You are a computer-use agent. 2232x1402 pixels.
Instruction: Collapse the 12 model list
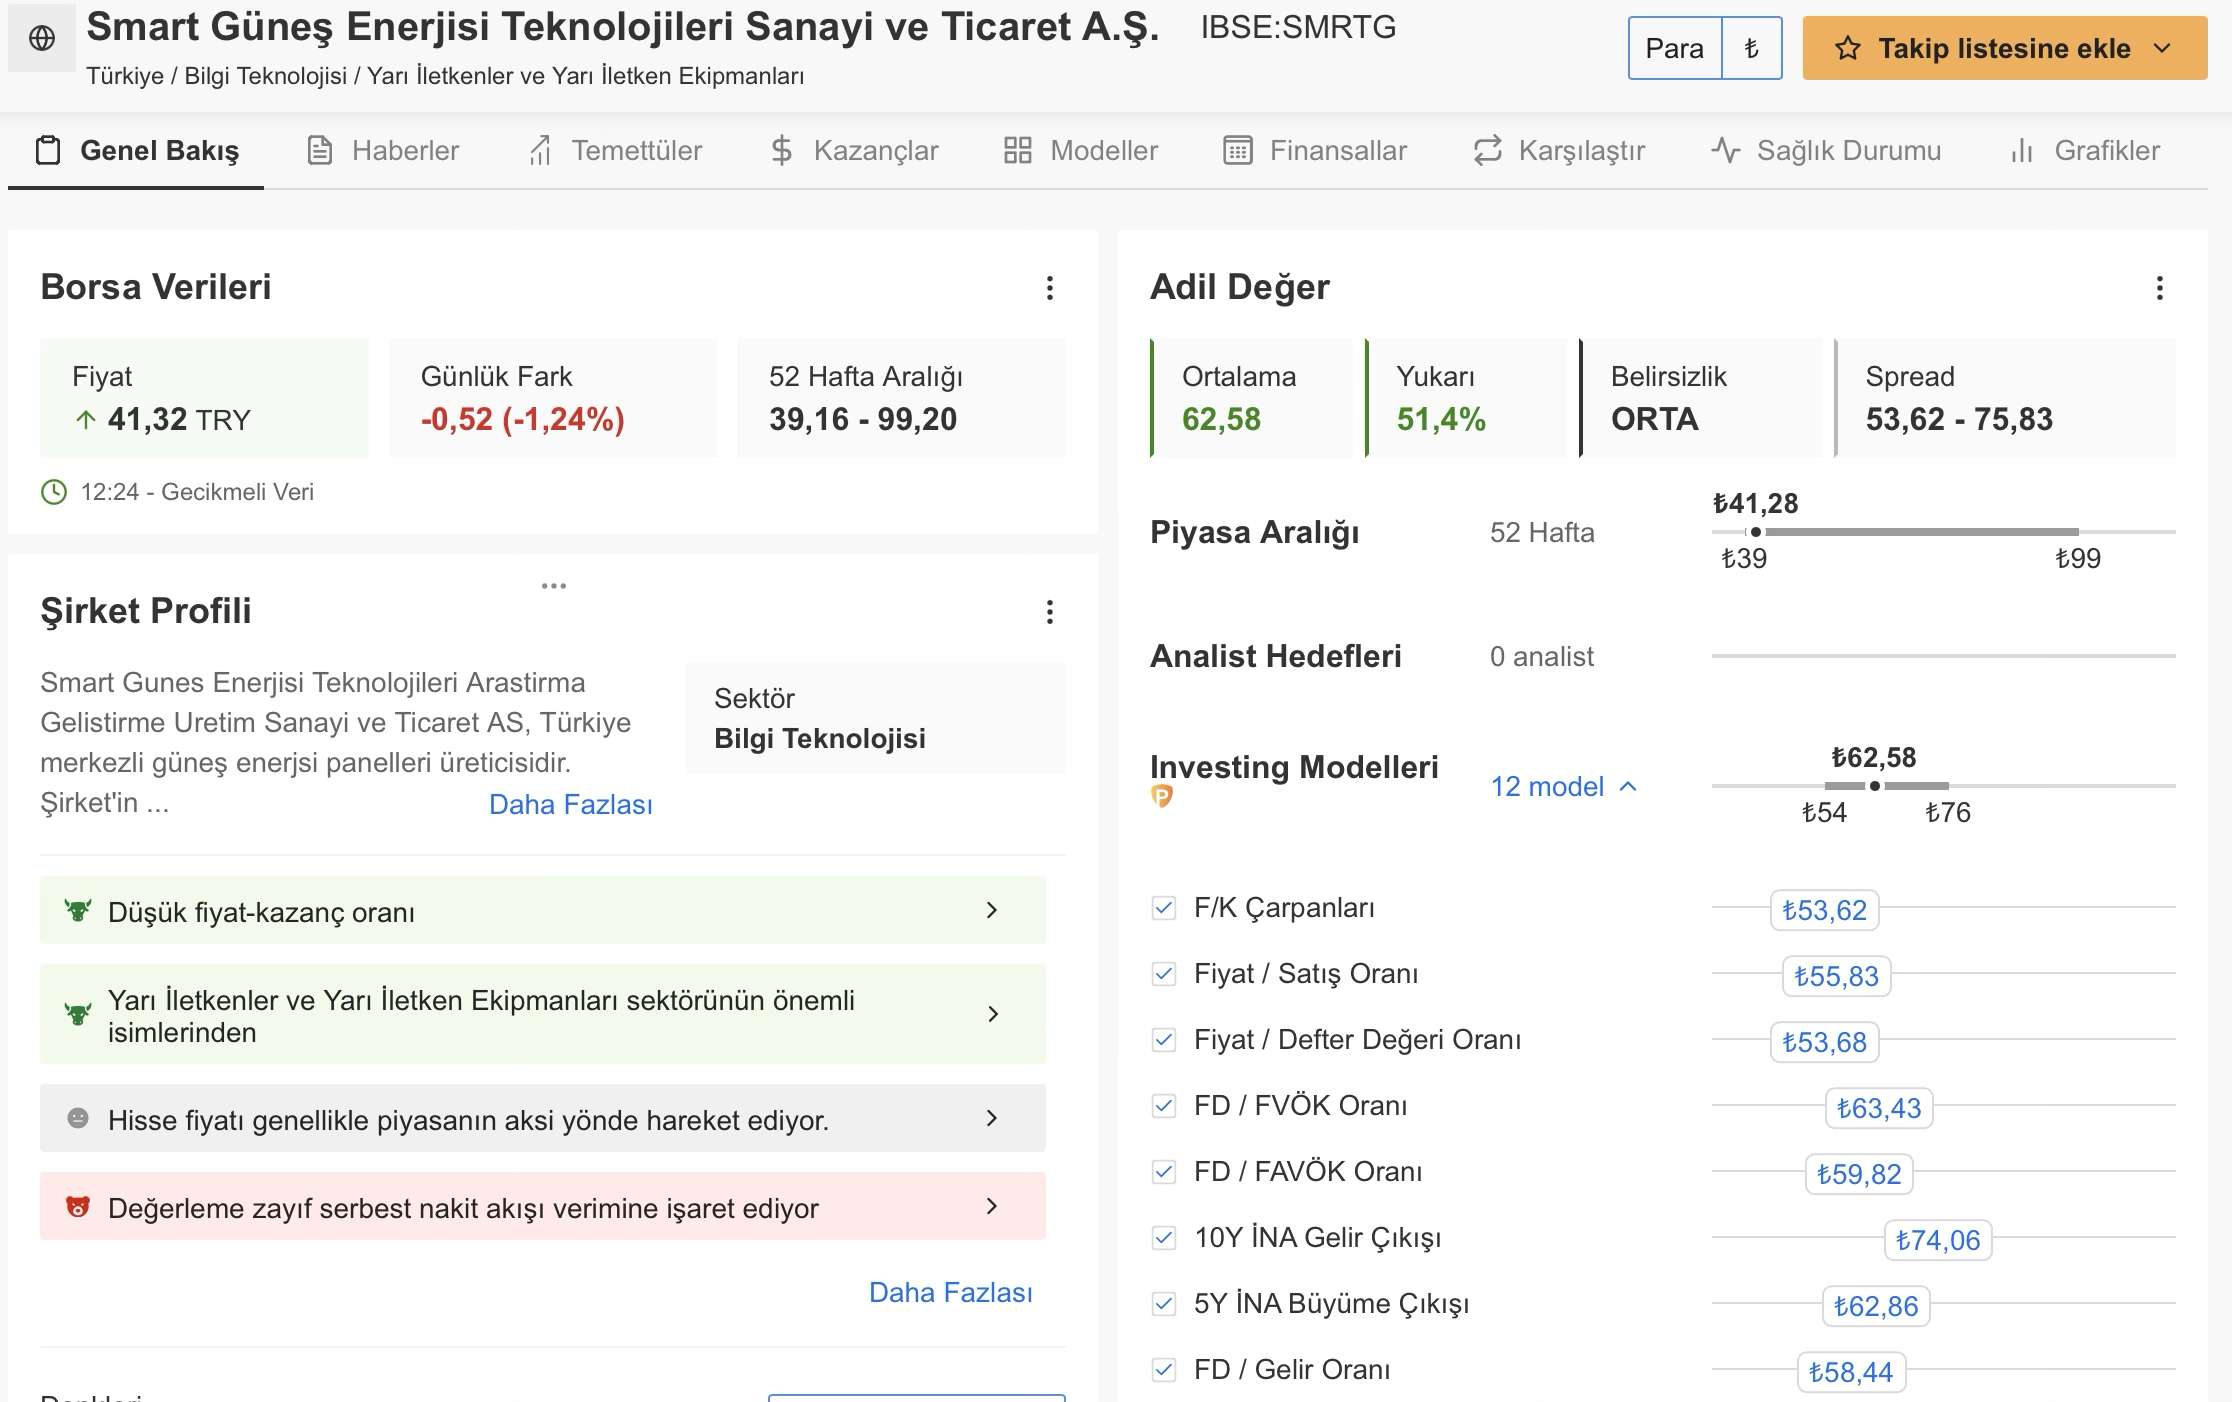(1564, 787)
